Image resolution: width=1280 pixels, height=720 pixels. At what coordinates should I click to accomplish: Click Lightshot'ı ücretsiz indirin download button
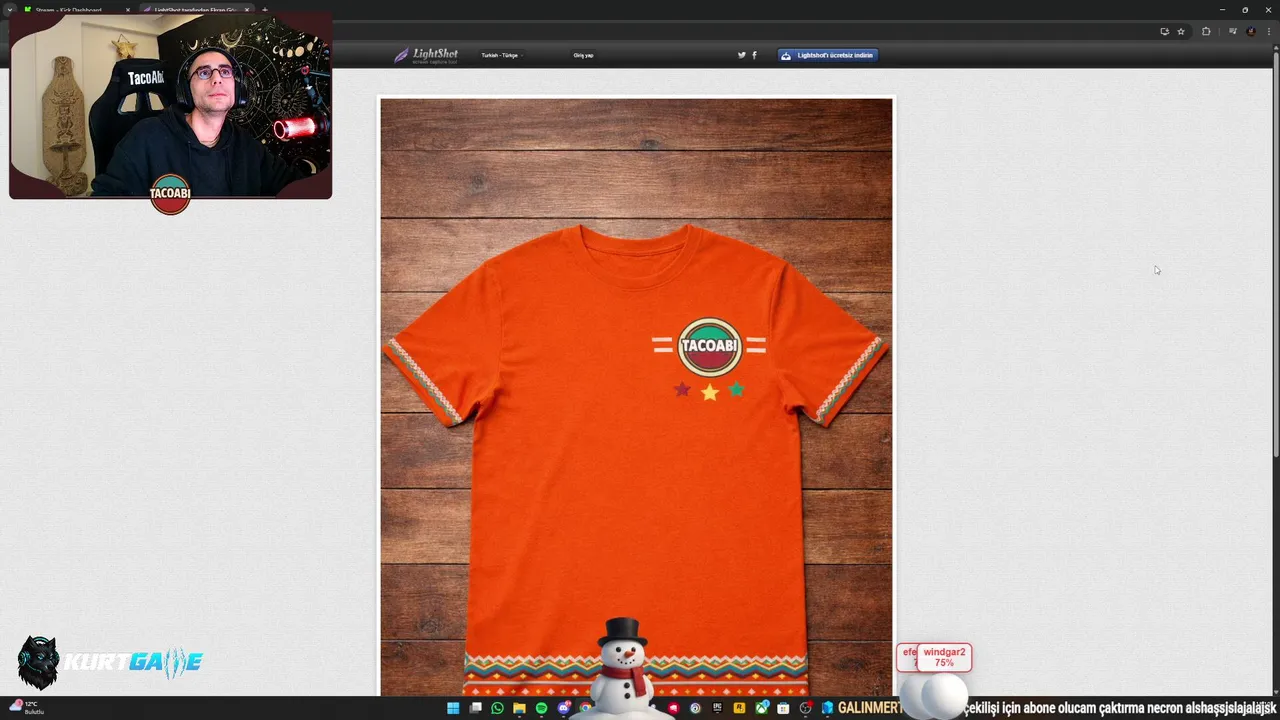[x=828, y=55]
